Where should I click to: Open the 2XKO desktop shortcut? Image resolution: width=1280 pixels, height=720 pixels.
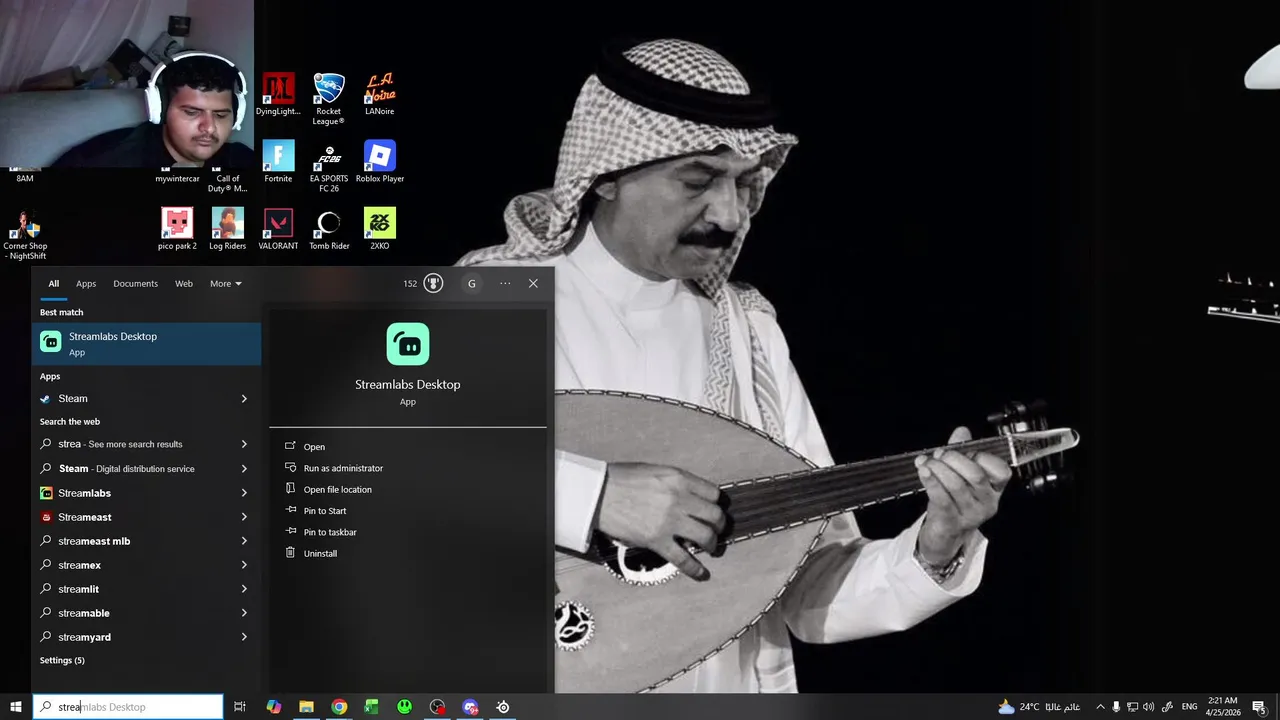380,229
